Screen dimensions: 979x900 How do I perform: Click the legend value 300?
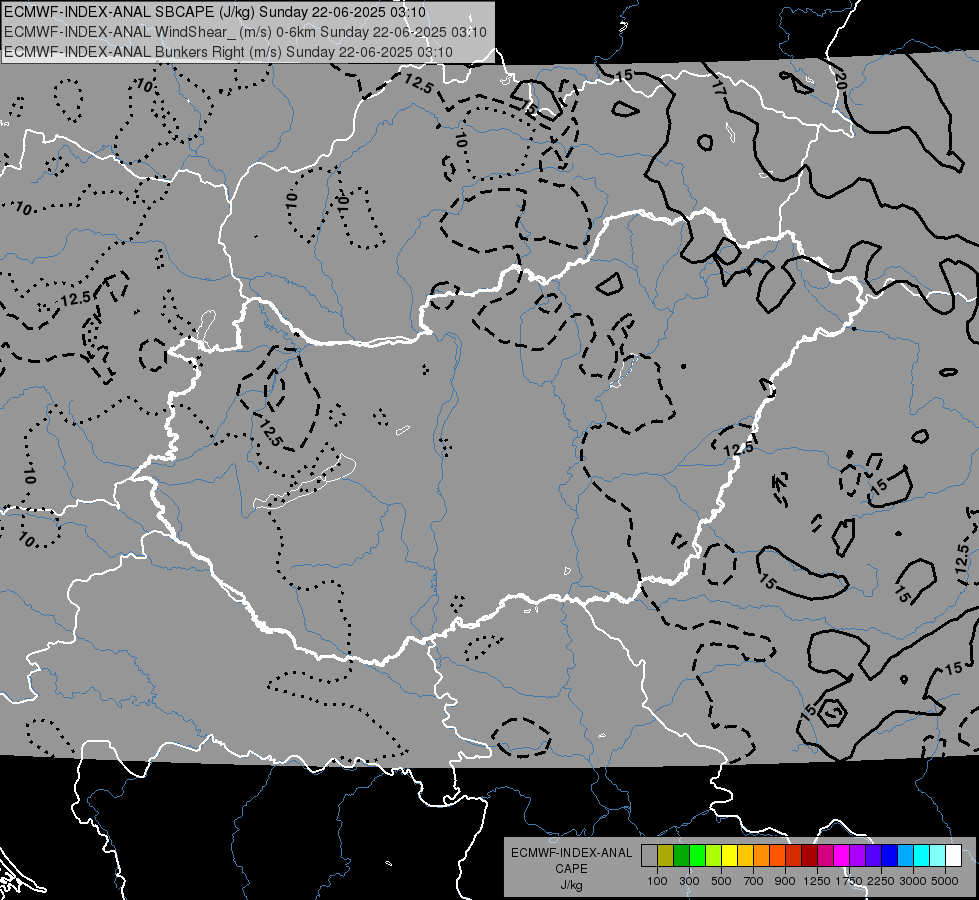(689, 881)
